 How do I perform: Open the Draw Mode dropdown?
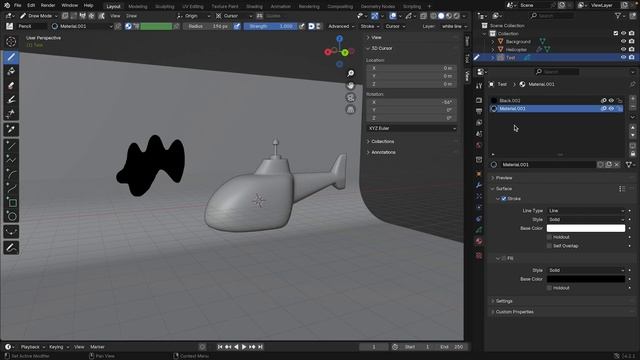[x=39, y=16]
